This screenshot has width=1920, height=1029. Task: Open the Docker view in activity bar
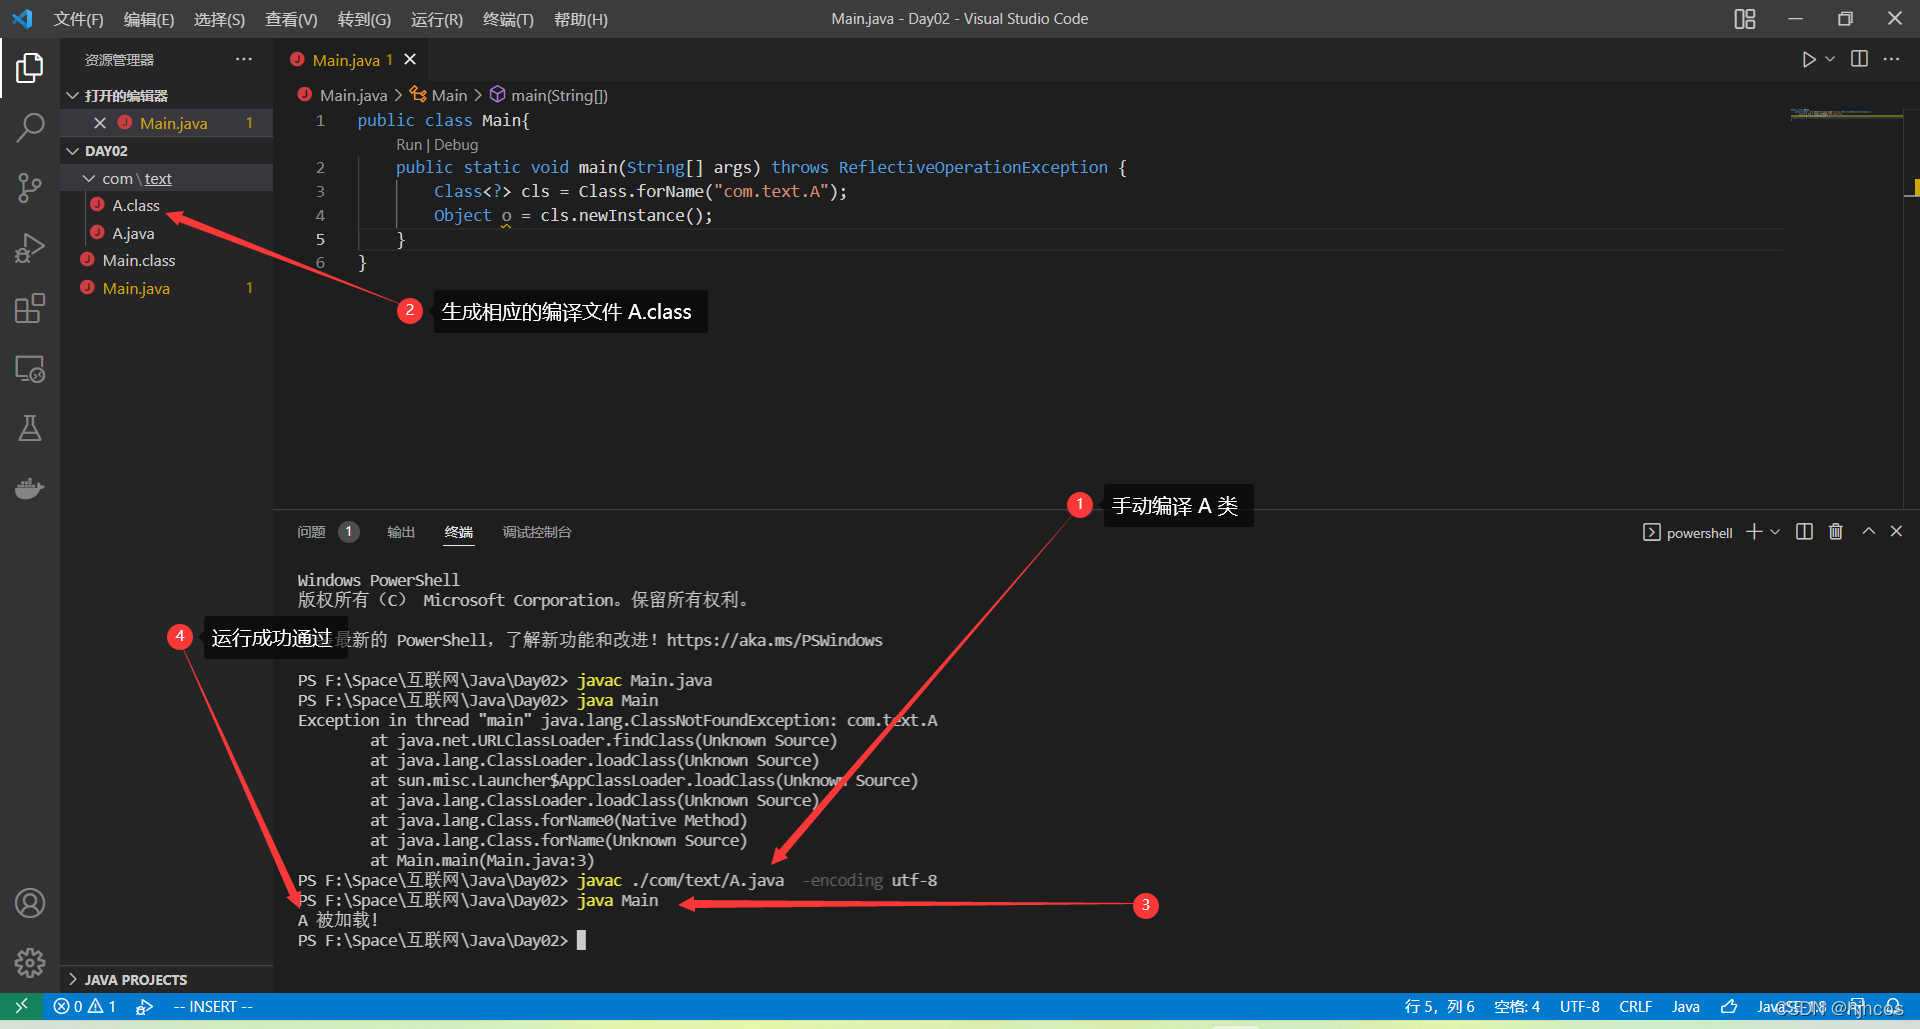pos(30,489)
